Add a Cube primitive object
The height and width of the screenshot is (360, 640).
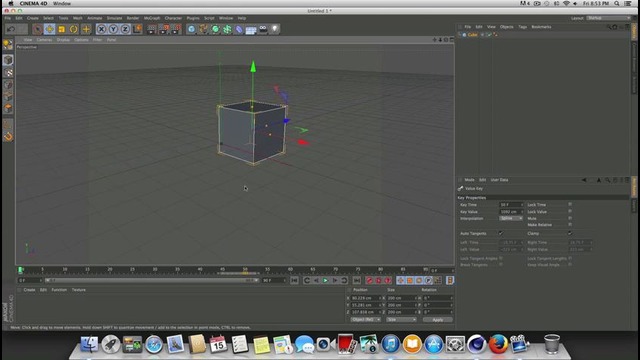pos(191,29)
